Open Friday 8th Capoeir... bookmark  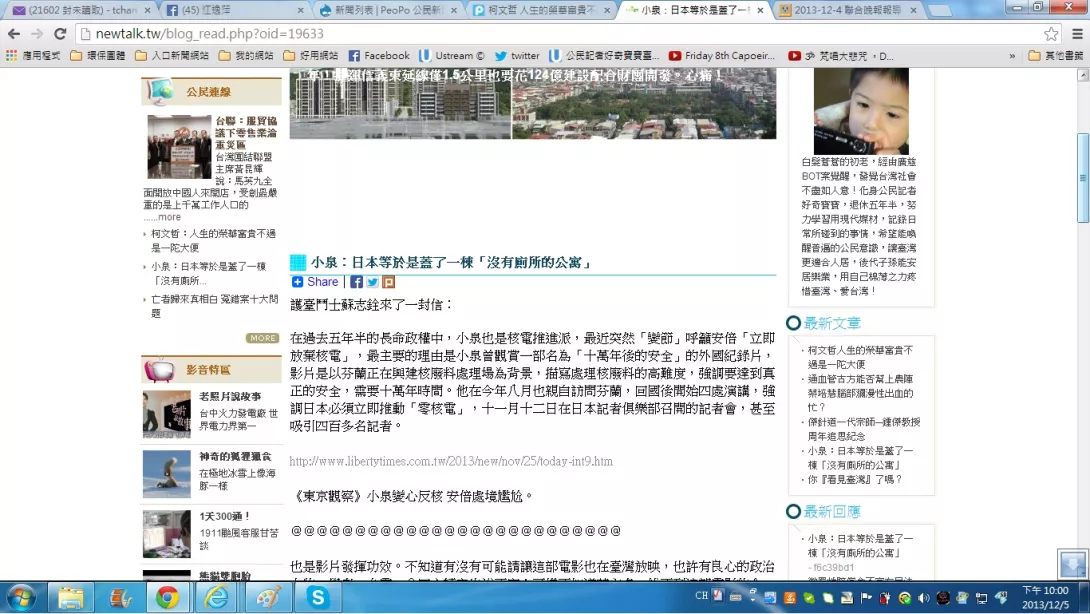click(722, 56)
